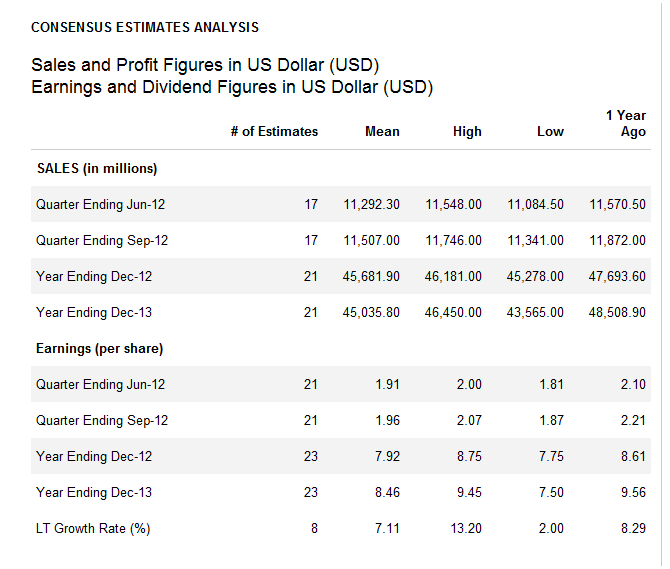Select the sales 'Year Ending Dec-12' row label

(94, 276)
